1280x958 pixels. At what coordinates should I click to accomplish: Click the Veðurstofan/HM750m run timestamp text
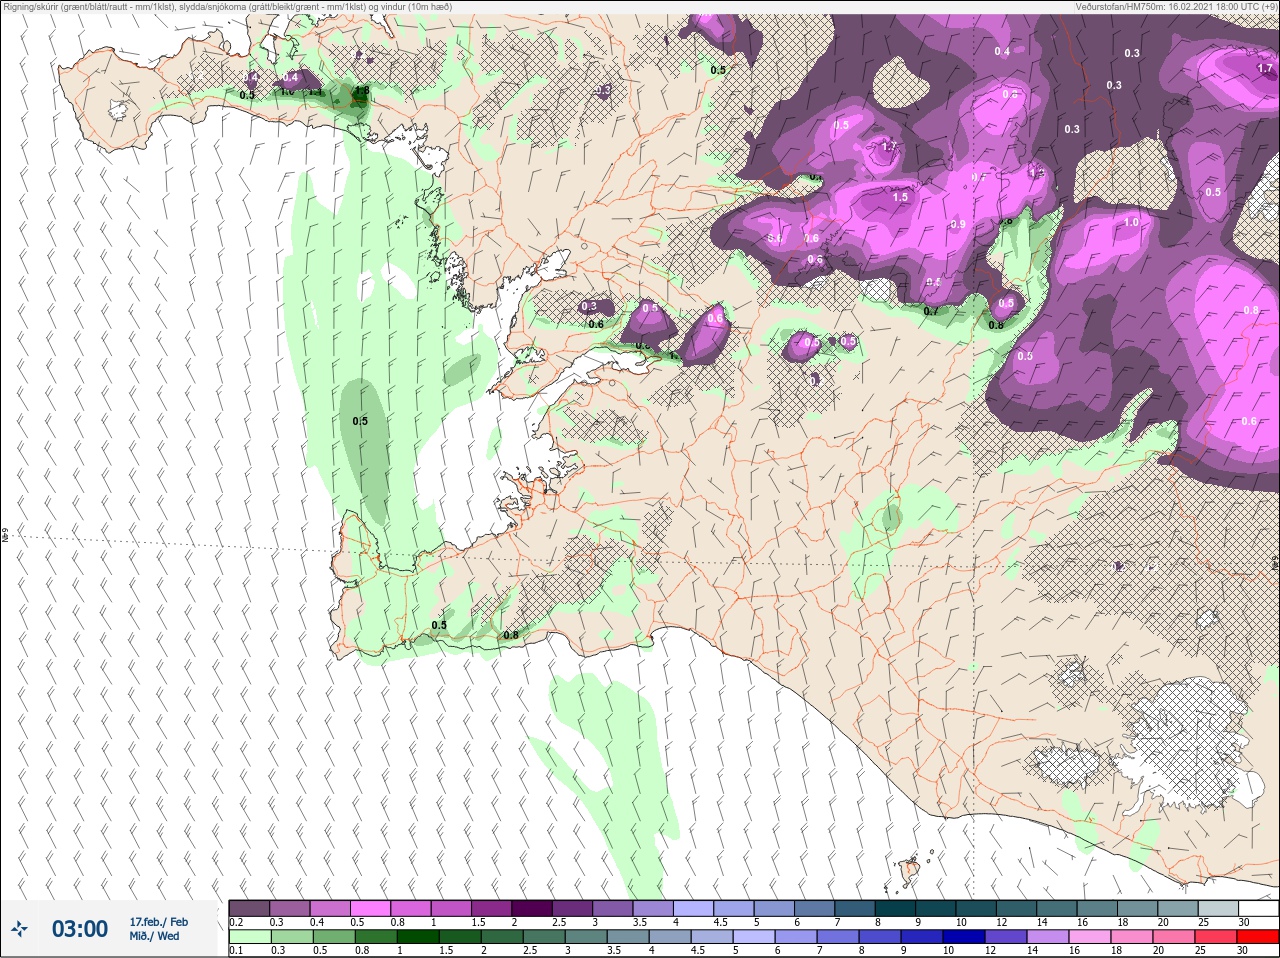pos(1177,7)
